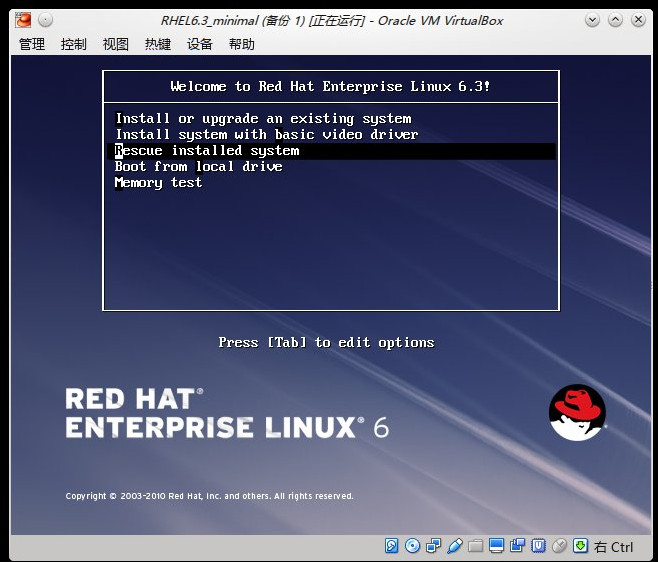Click the round window menu button in title bar
The image size is (658, 562).
coord(45,20)
